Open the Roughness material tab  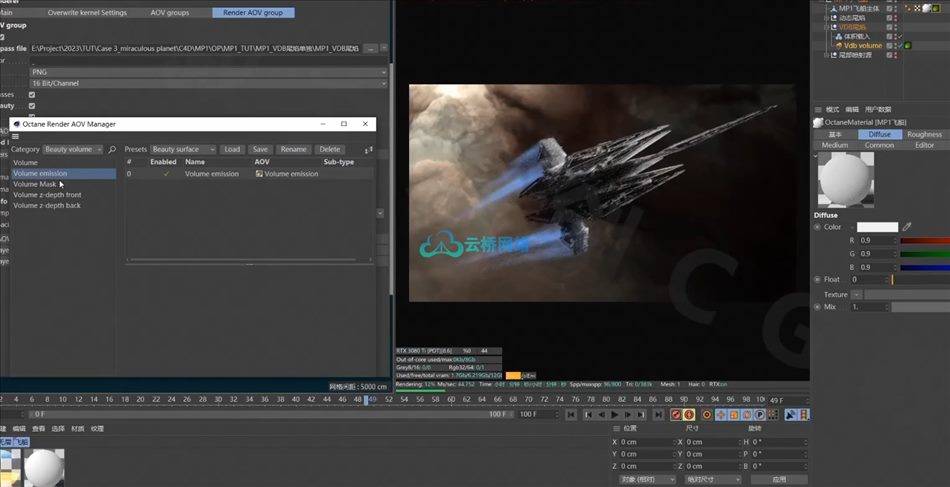925,134
